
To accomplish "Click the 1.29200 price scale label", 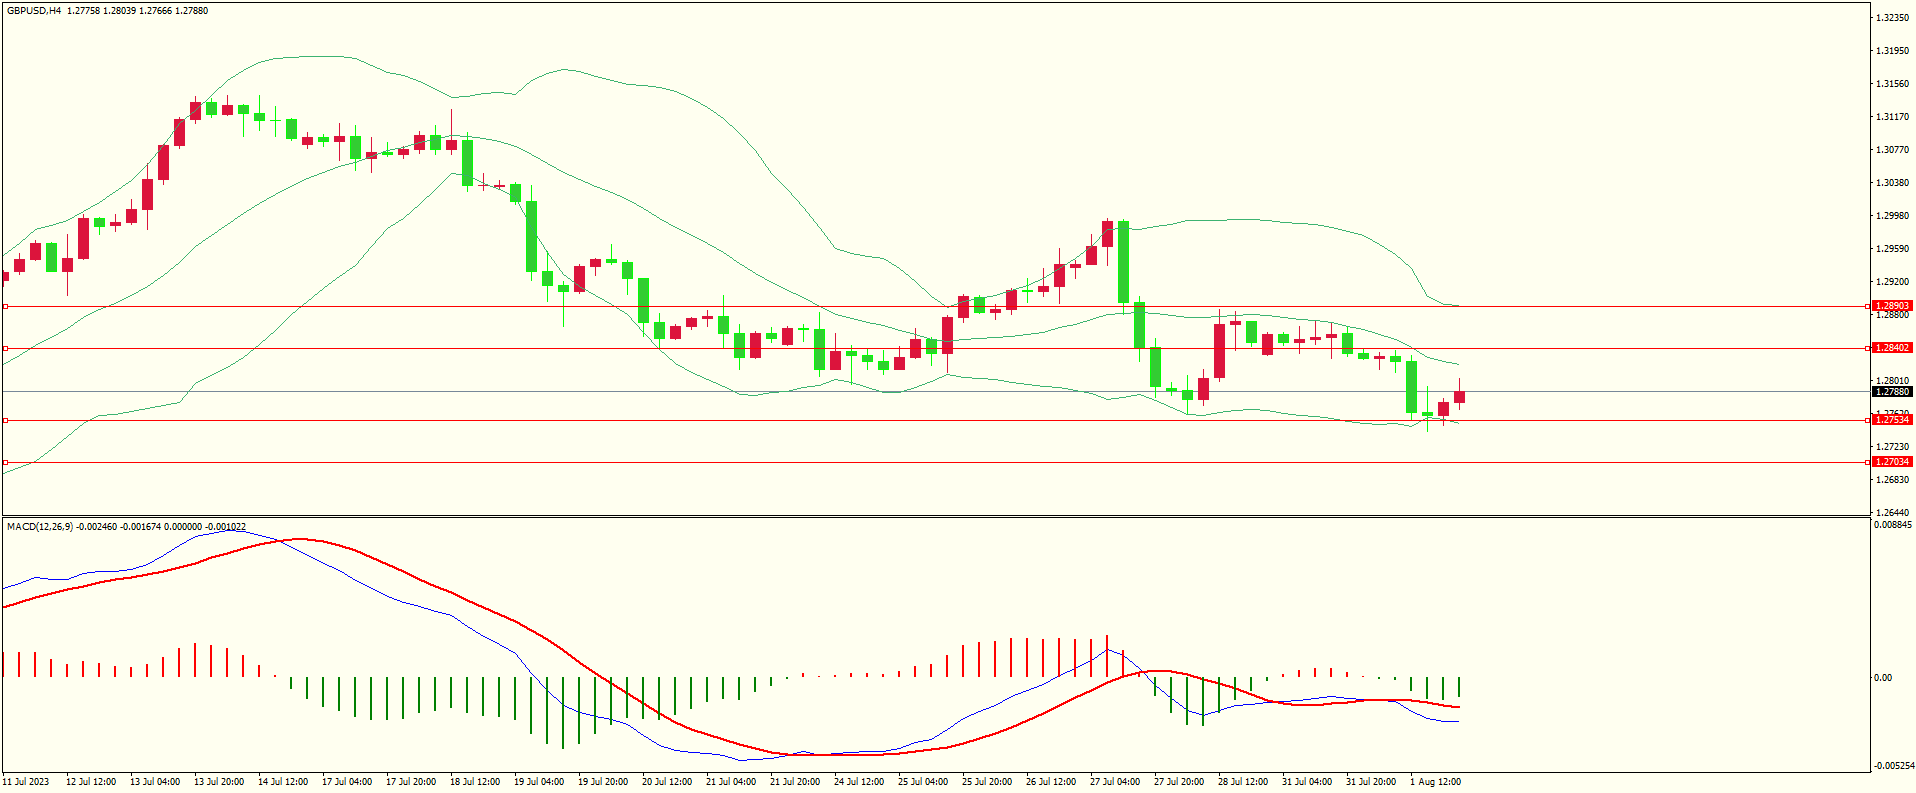I will coord(1892,282).
